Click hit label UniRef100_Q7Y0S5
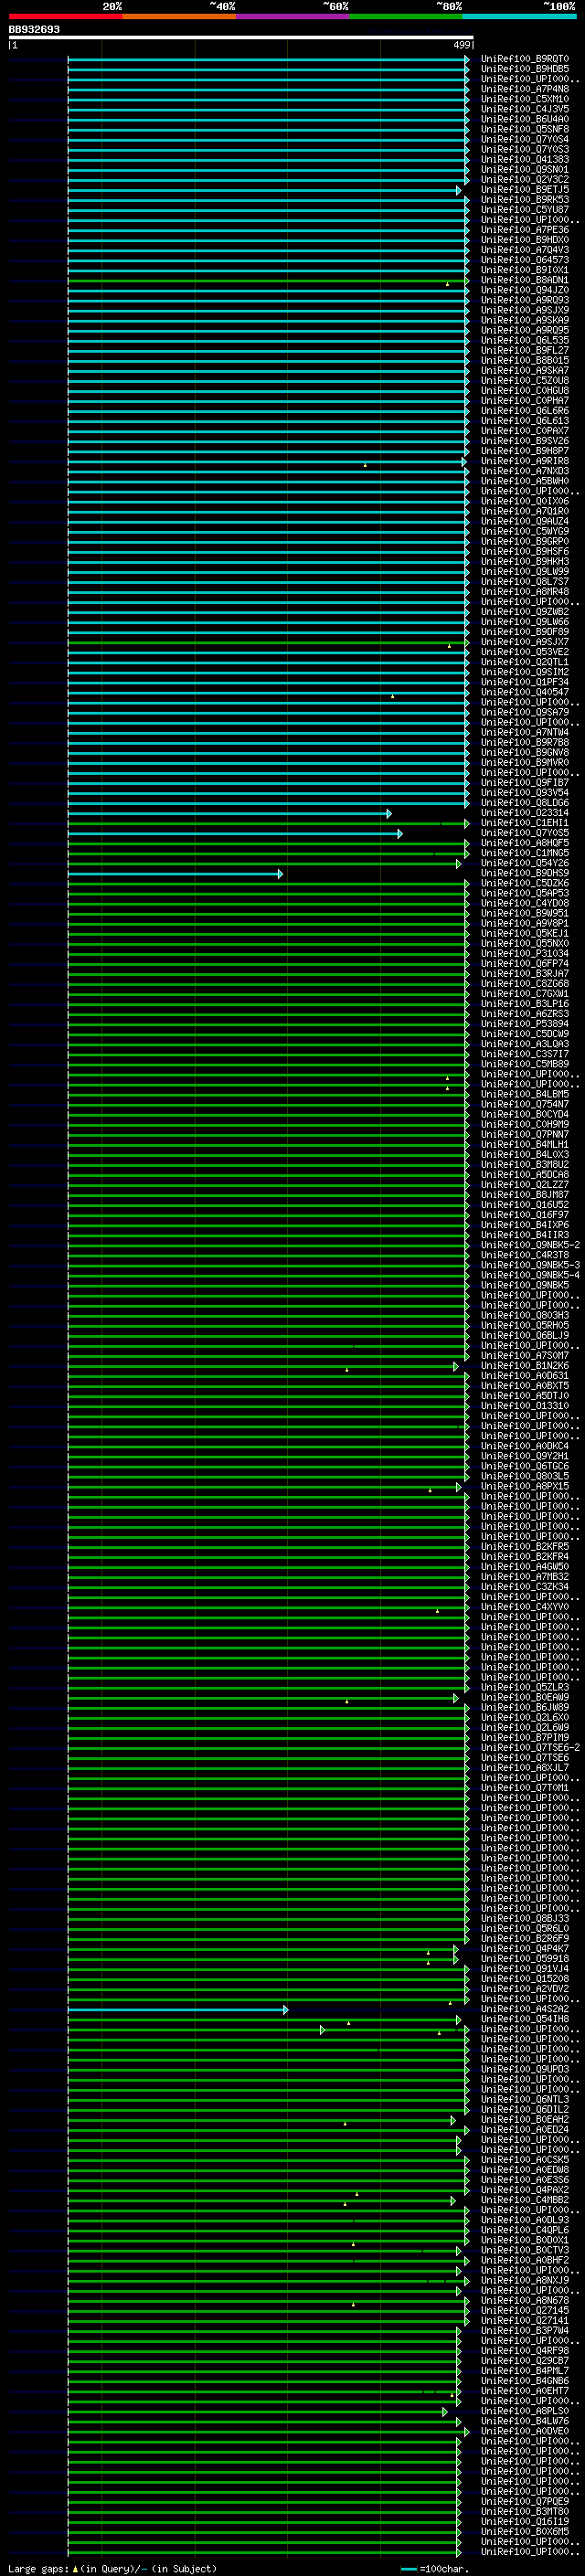 [524, 833]
